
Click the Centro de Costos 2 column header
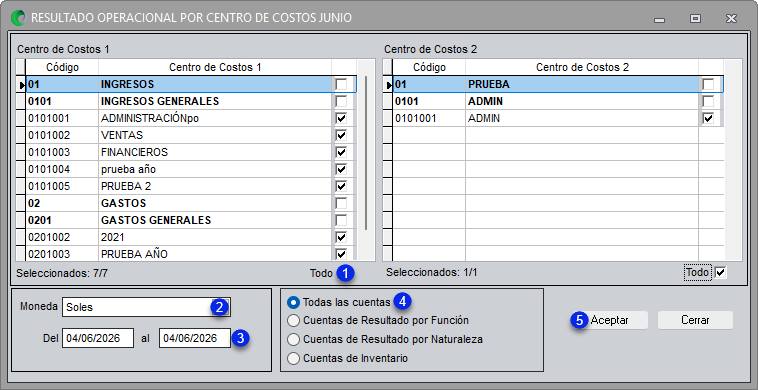582,67
